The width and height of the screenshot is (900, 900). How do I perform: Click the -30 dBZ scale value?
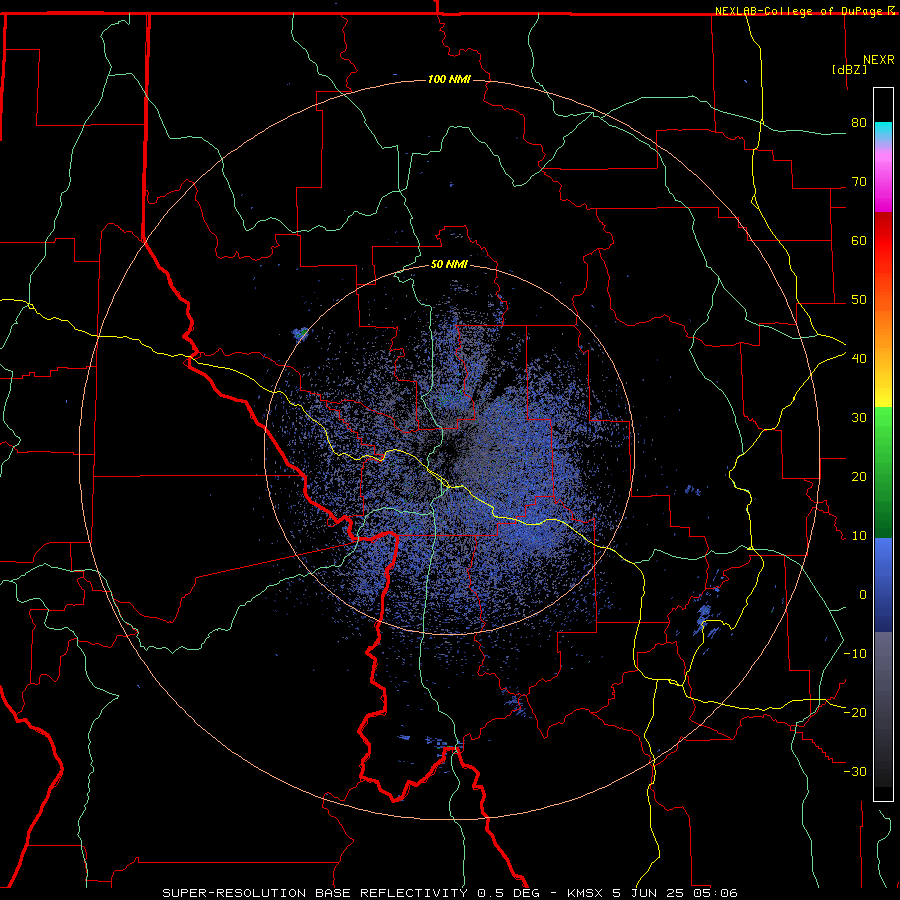pyautogui.click(x=855, y=771)
